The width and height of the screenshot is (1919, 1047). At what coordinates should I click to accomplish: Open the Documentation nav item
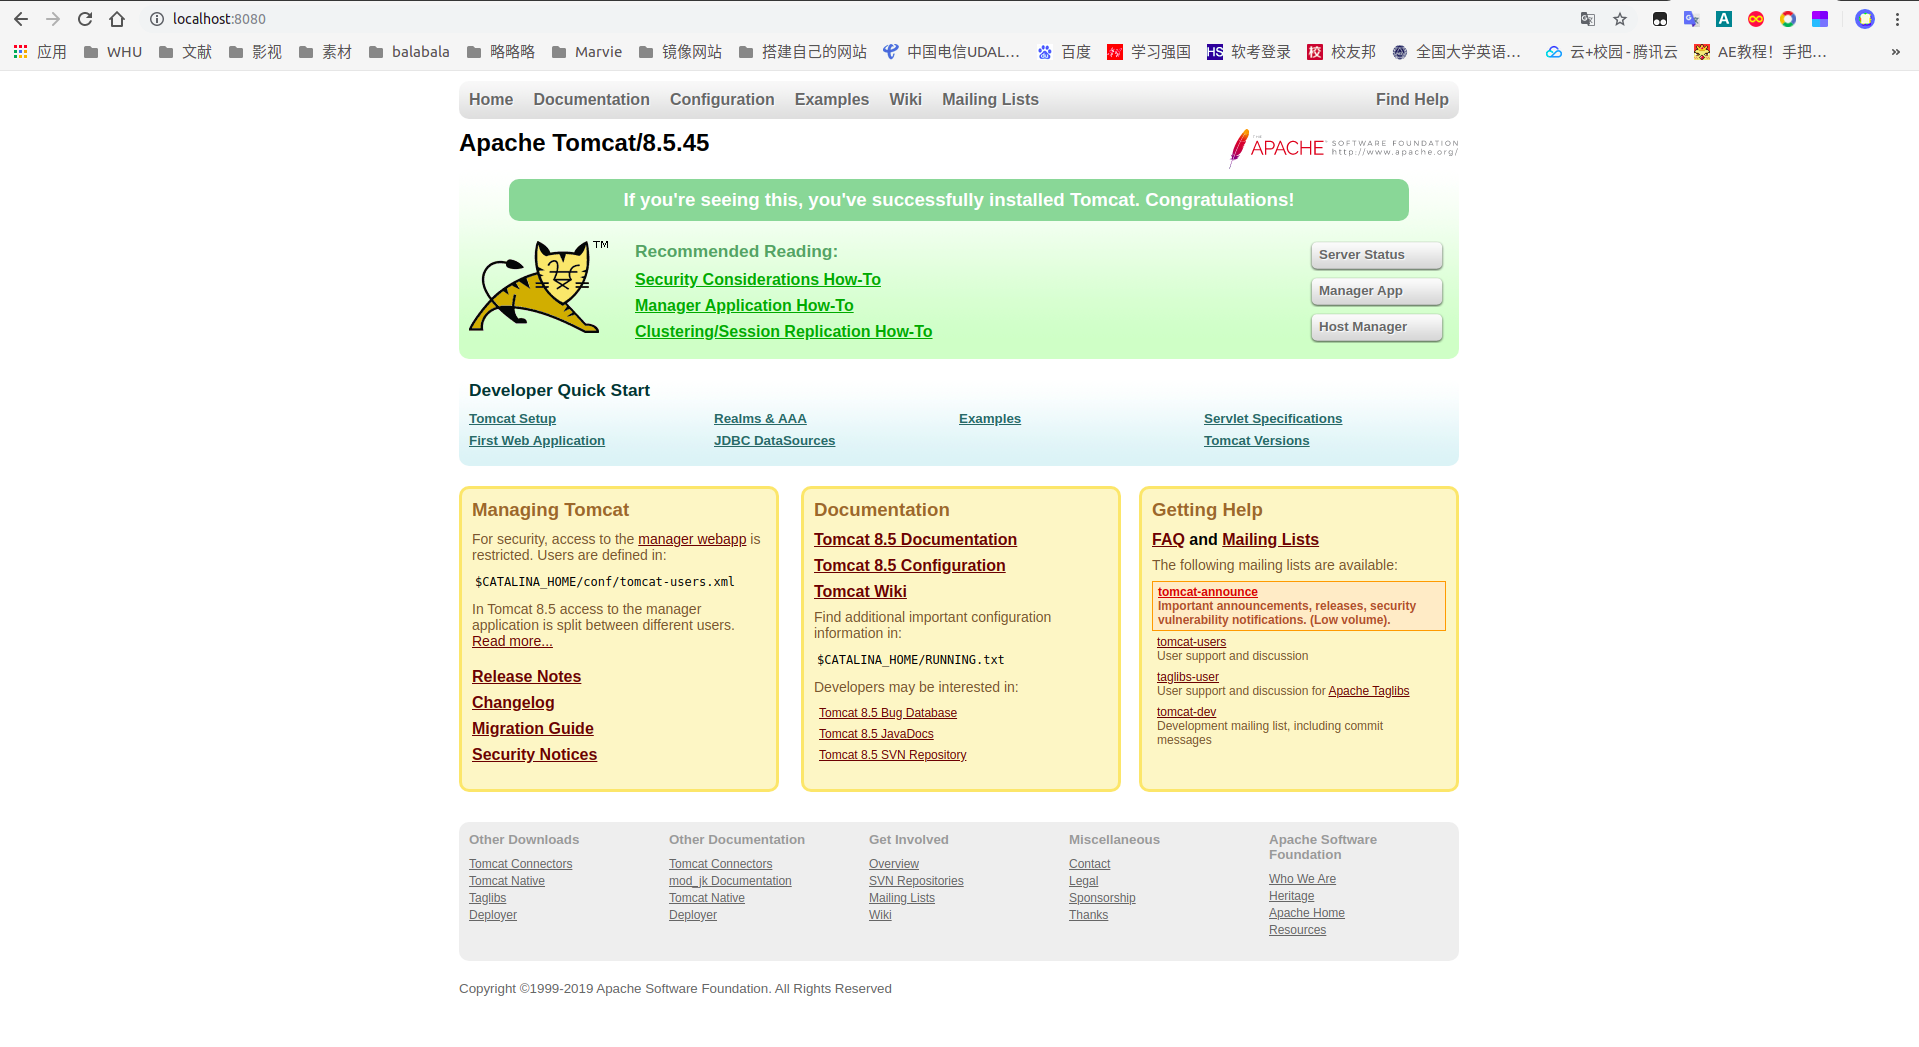591,100
